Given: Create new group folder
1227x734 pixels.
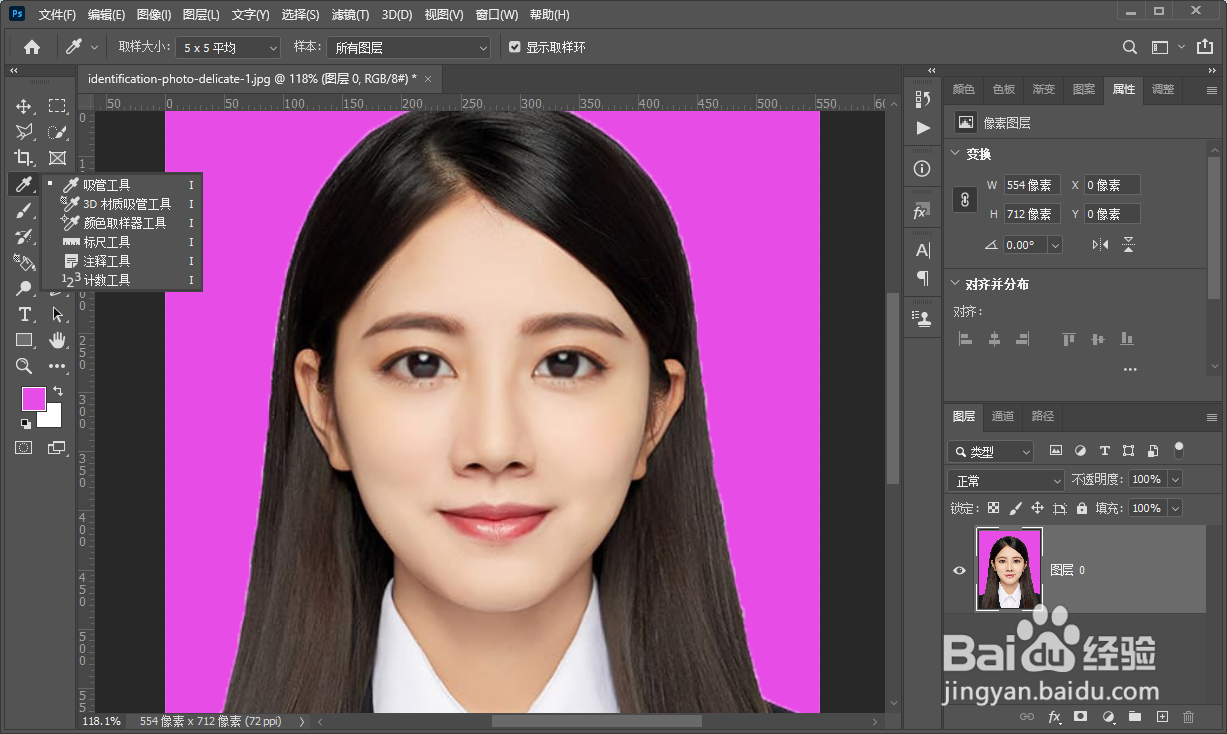Looking at the screenshot, I should (x=1135, y=717).
